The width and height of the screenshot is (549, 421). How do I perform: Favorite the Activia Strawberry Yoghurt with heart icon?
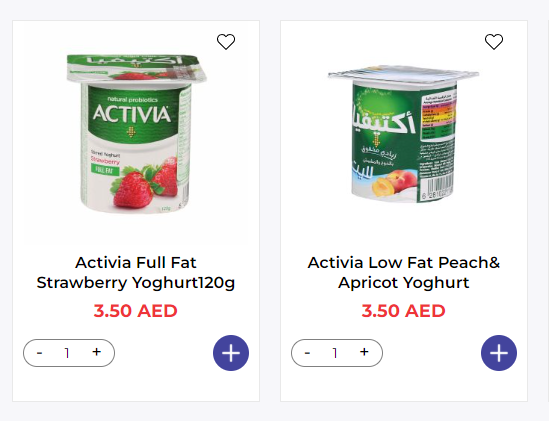point(226,42)
